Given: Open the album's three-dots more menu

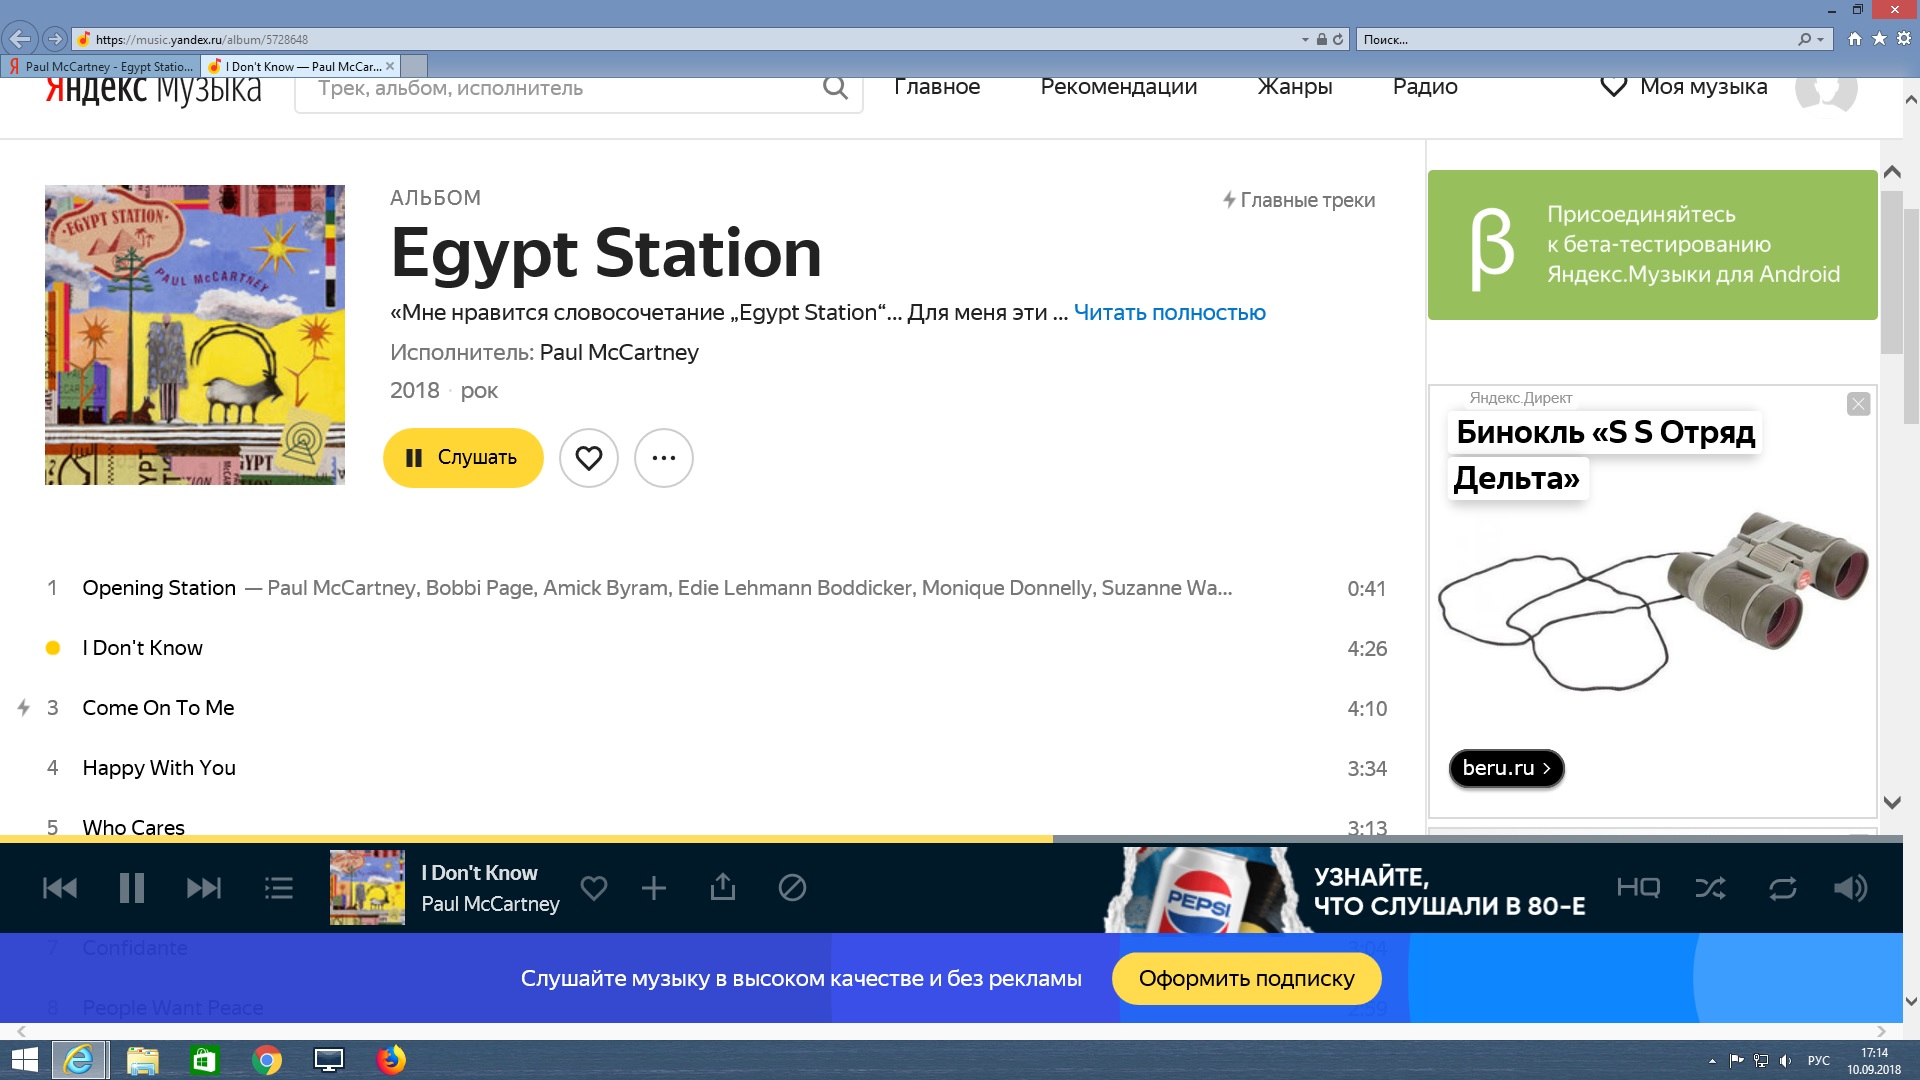Looking at the screenshot, I should click(x=664, y=458).
